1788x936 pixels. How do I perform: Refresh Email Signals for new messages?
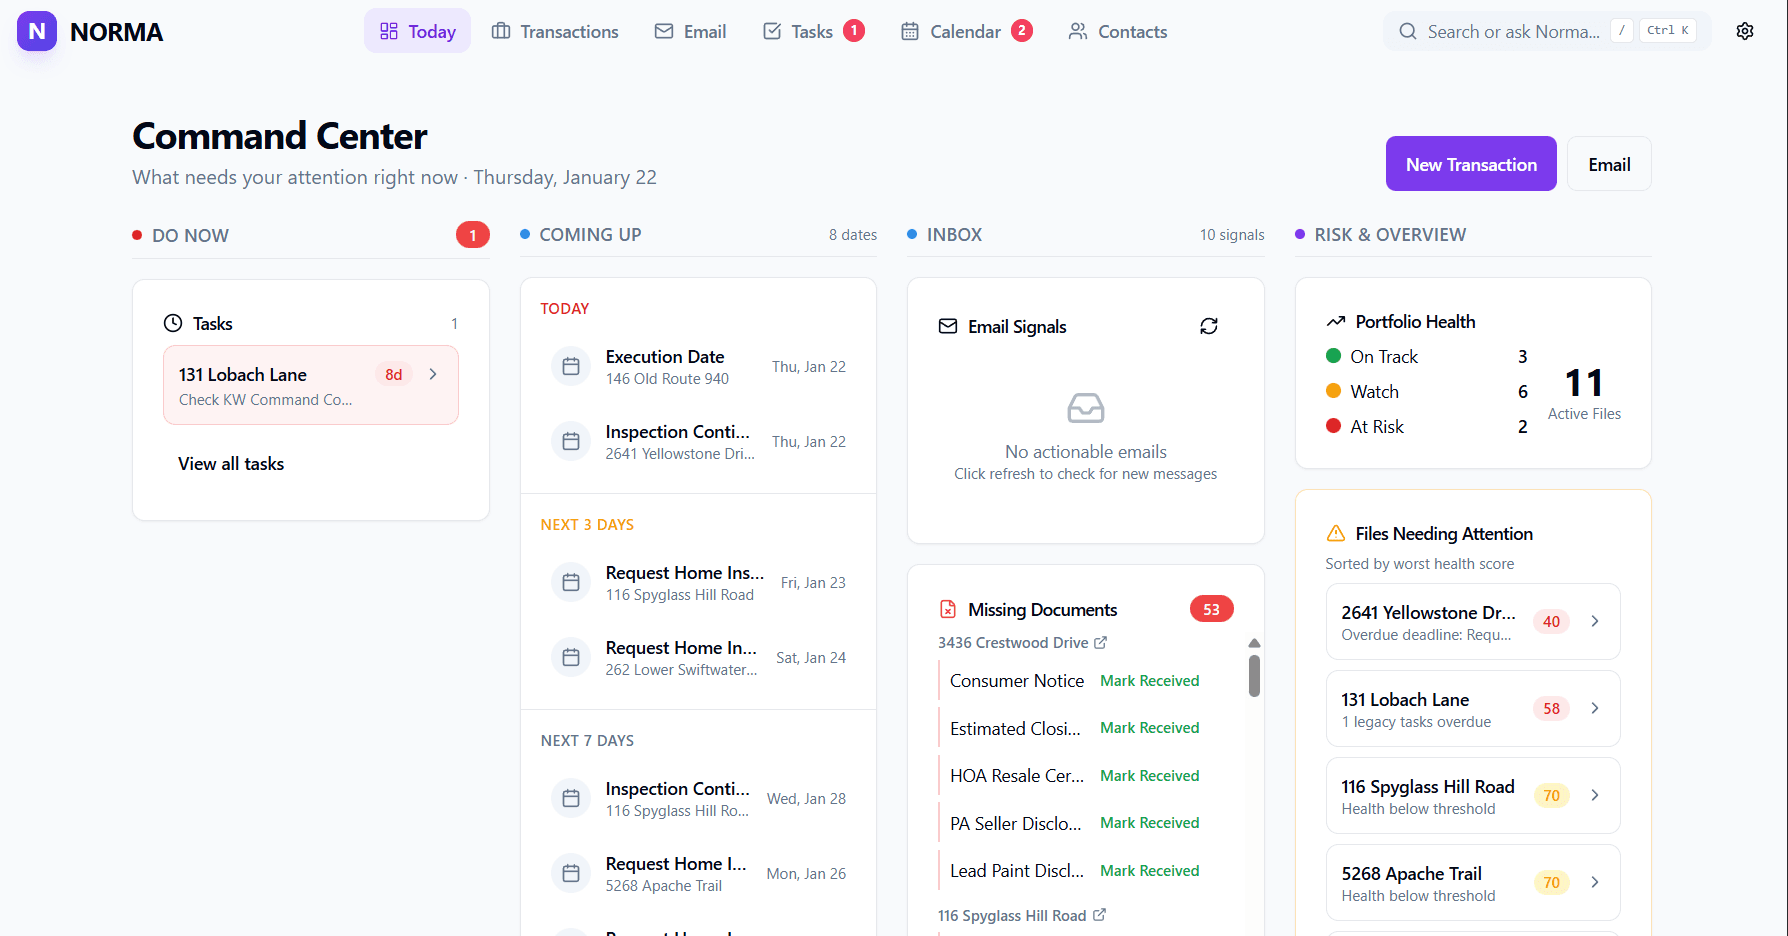[x=1209, y=326]
